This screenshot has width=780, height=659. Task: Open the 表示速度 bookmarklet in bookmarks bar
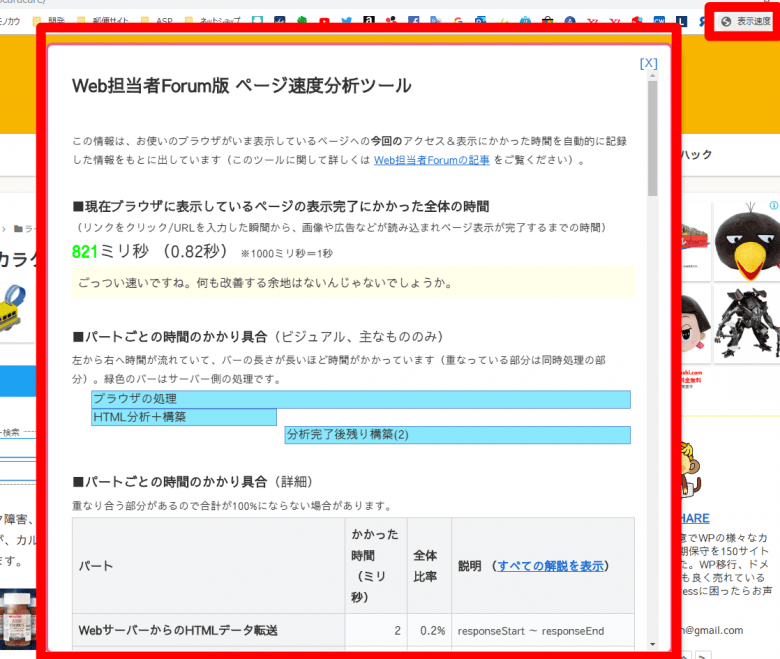[745, 21]
